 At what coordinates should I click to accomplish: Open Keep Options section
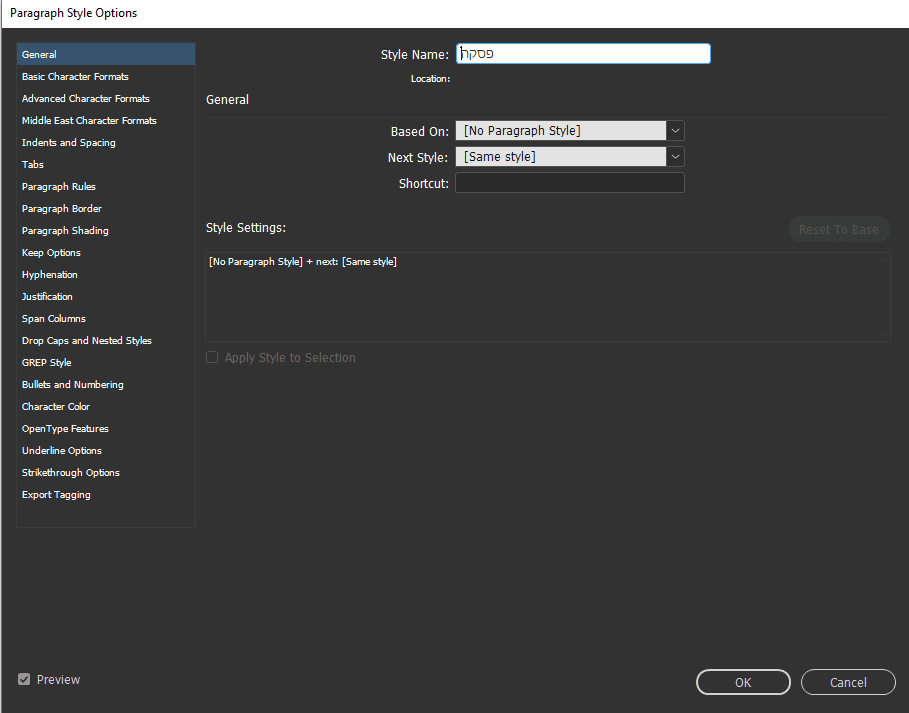[x=106, y=253]
